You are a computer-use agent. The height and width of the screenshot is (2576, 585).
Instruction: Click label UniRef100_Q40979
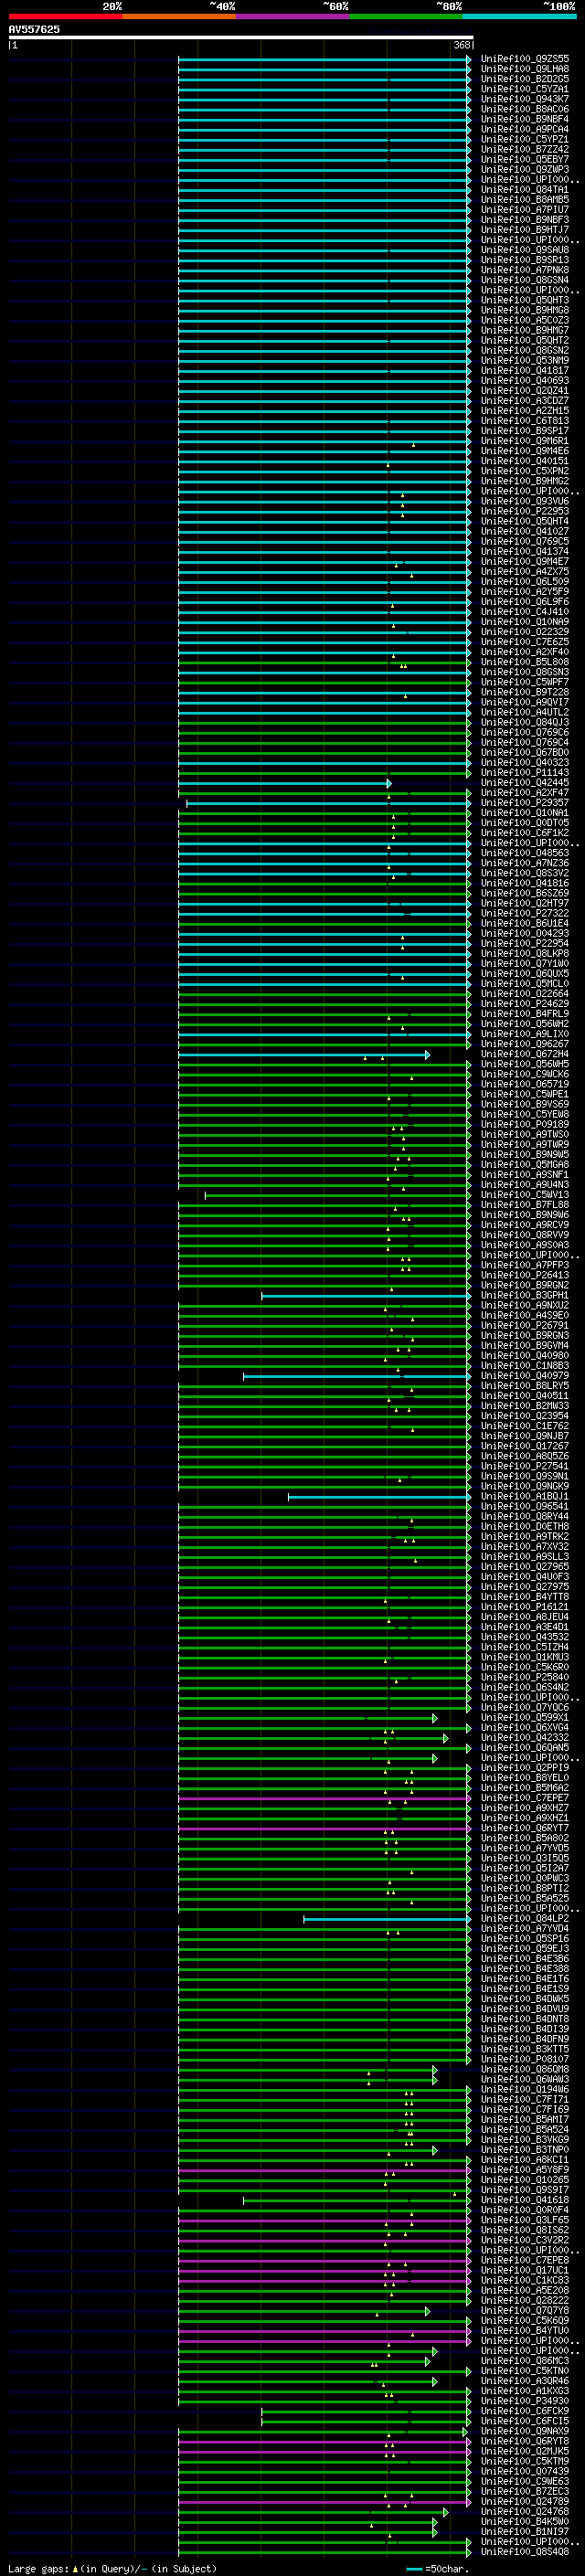(525, 1375)
